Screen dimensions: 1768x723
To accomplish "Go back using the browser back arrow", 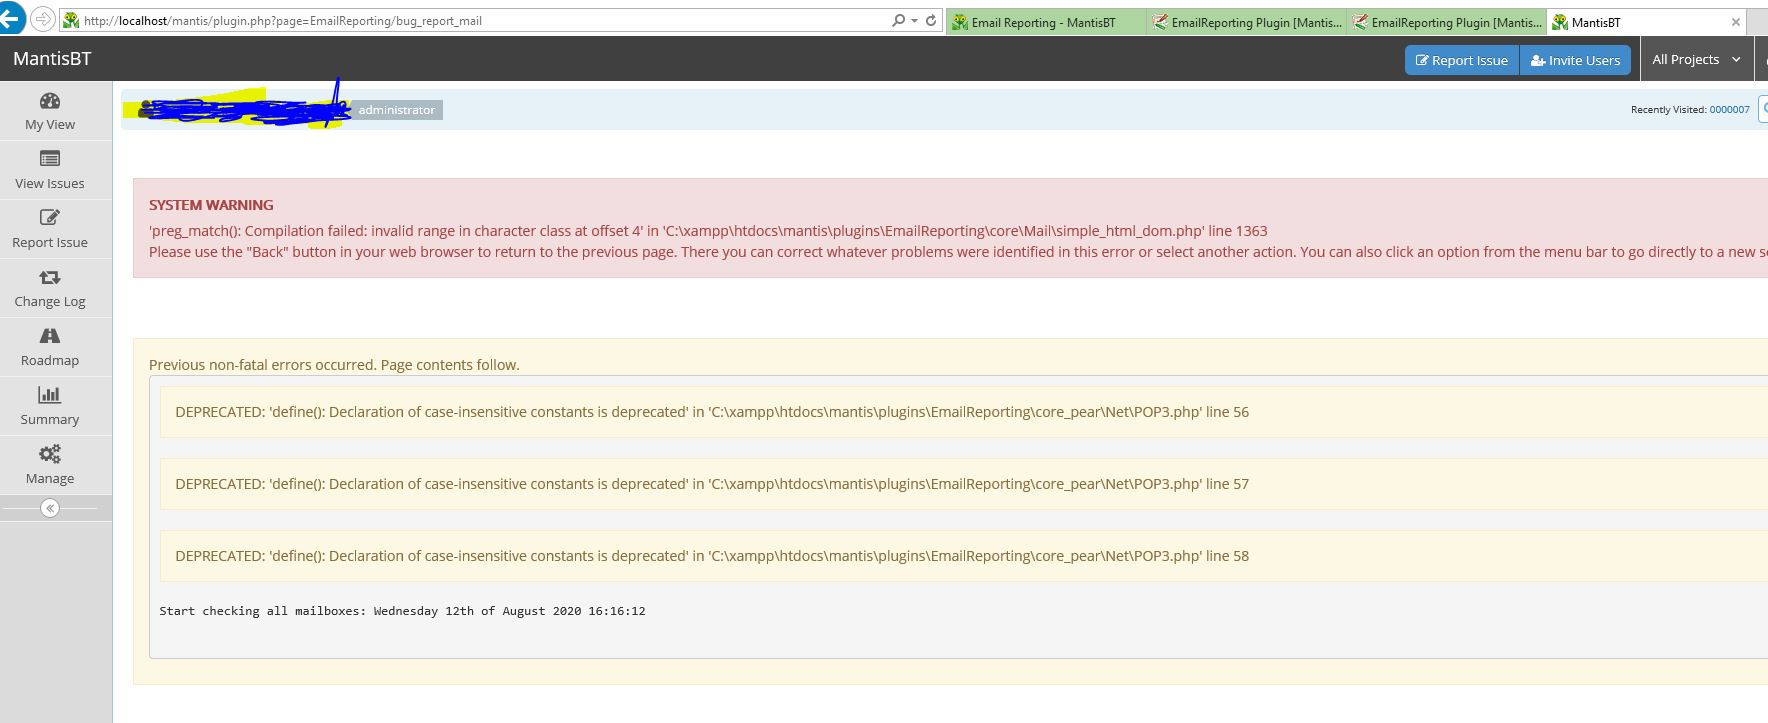I will pos(10,19).
